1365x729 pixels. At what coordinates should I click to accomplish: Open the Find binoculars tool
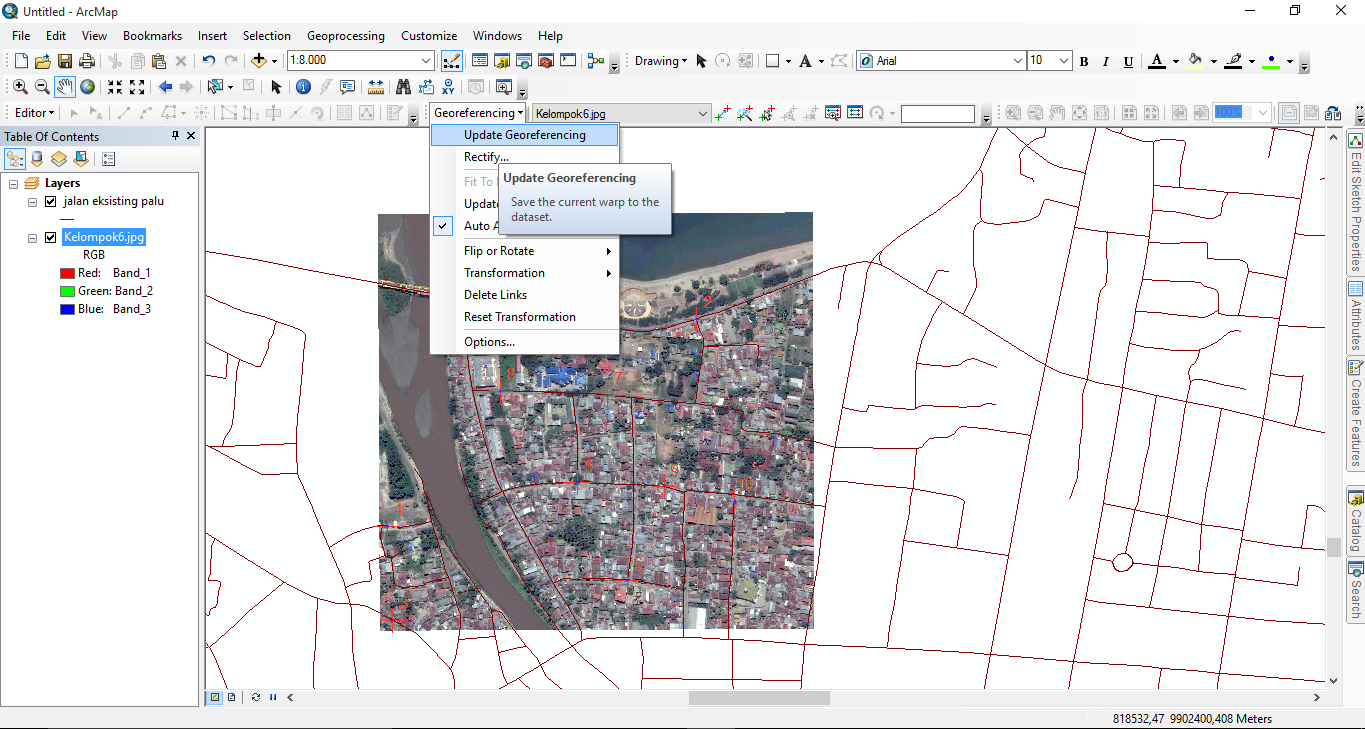pos(403,87)
